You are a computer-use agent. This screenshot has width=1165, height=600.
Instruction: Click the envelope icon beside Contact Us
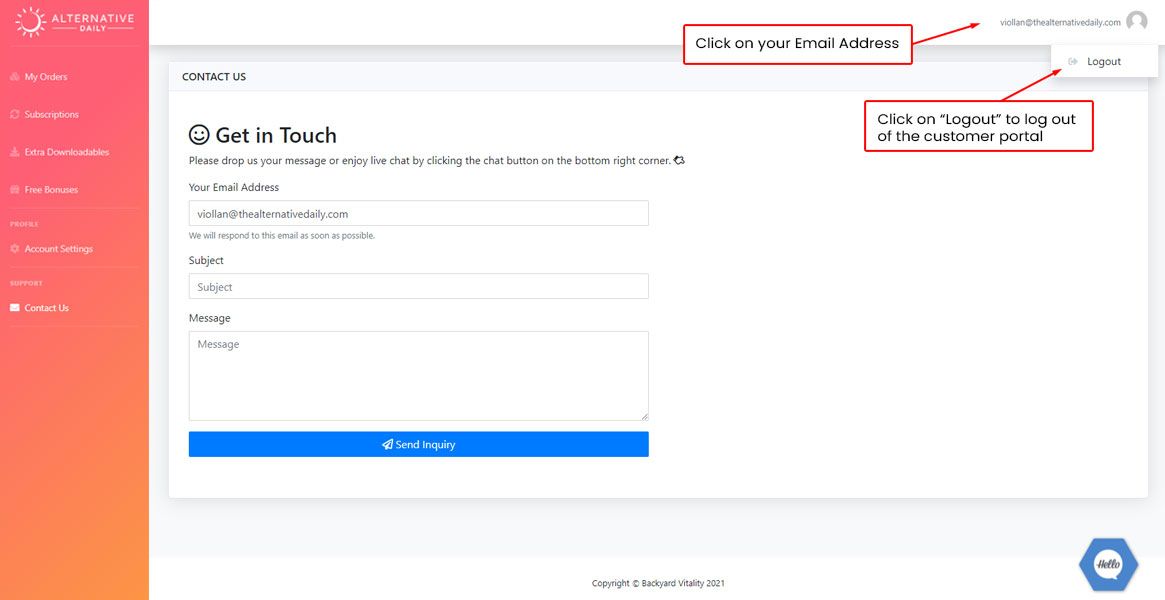tap(14, 308)
